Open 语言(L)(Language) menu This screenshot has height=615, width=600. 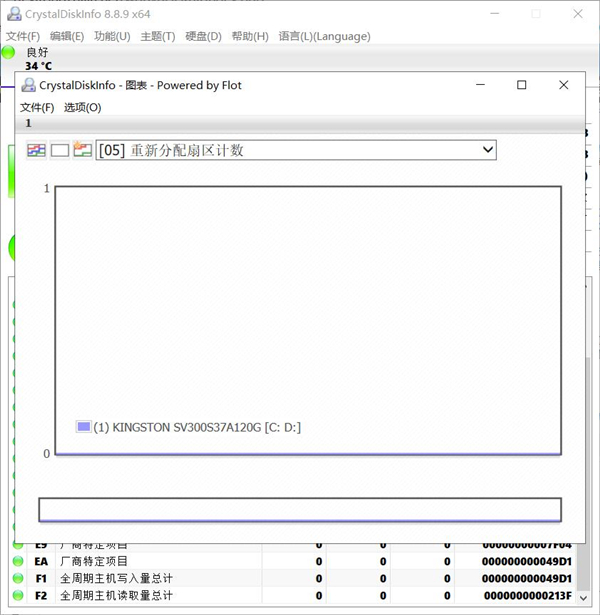[324, 36]
